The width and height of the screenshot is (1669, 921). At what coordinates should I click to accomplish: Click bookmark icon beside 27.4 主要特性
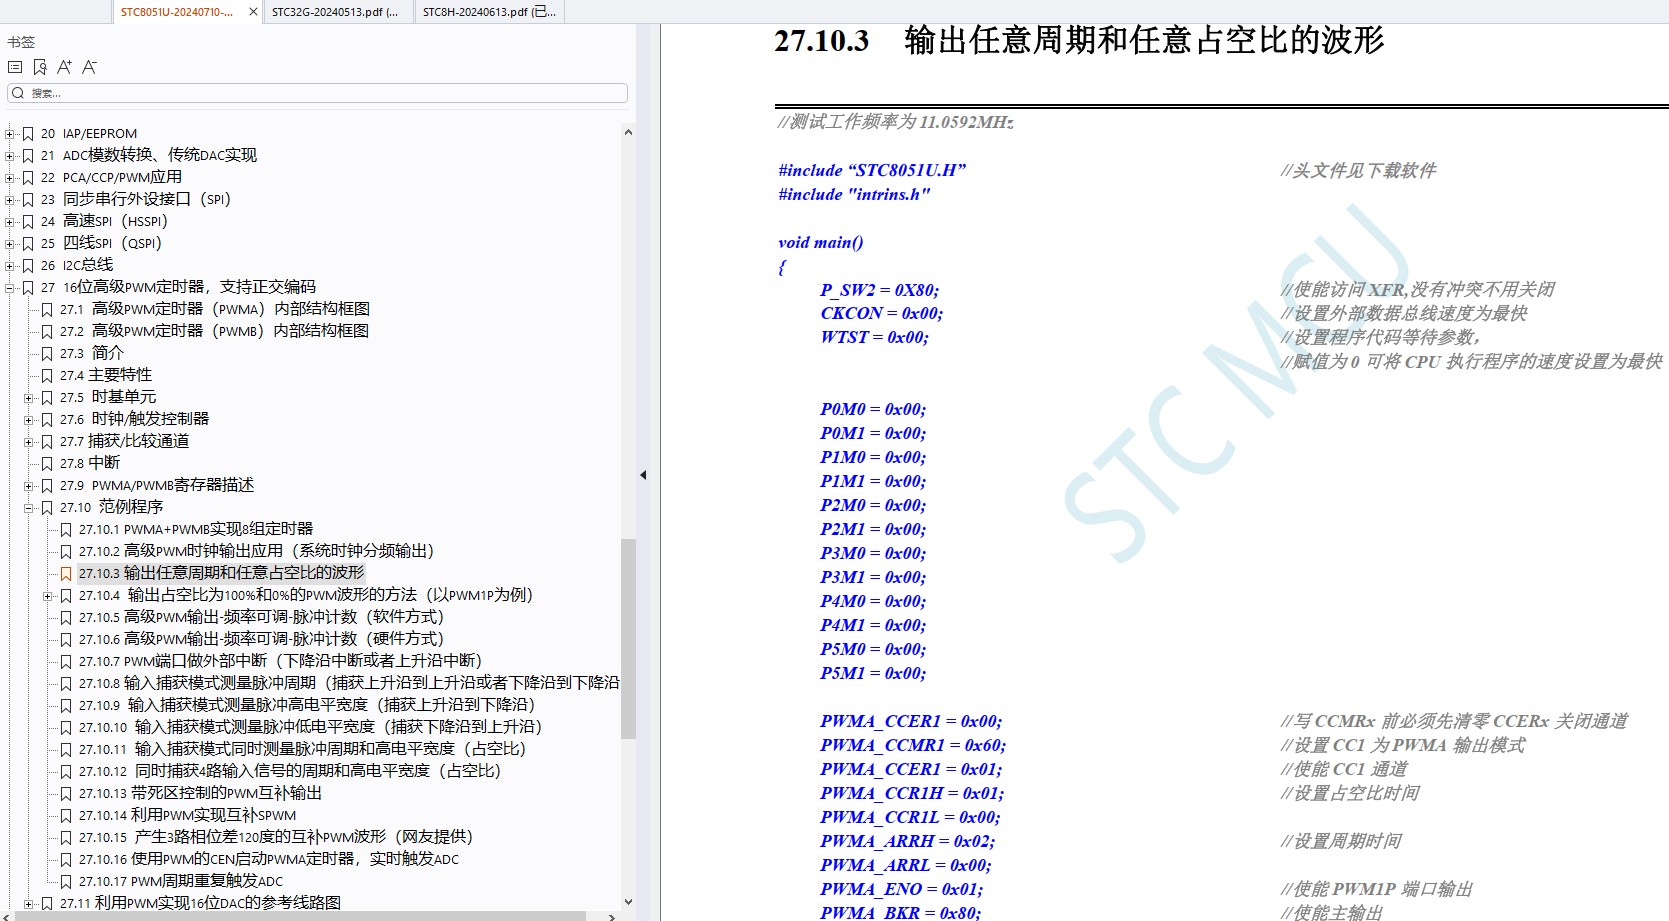pos(47,376)
